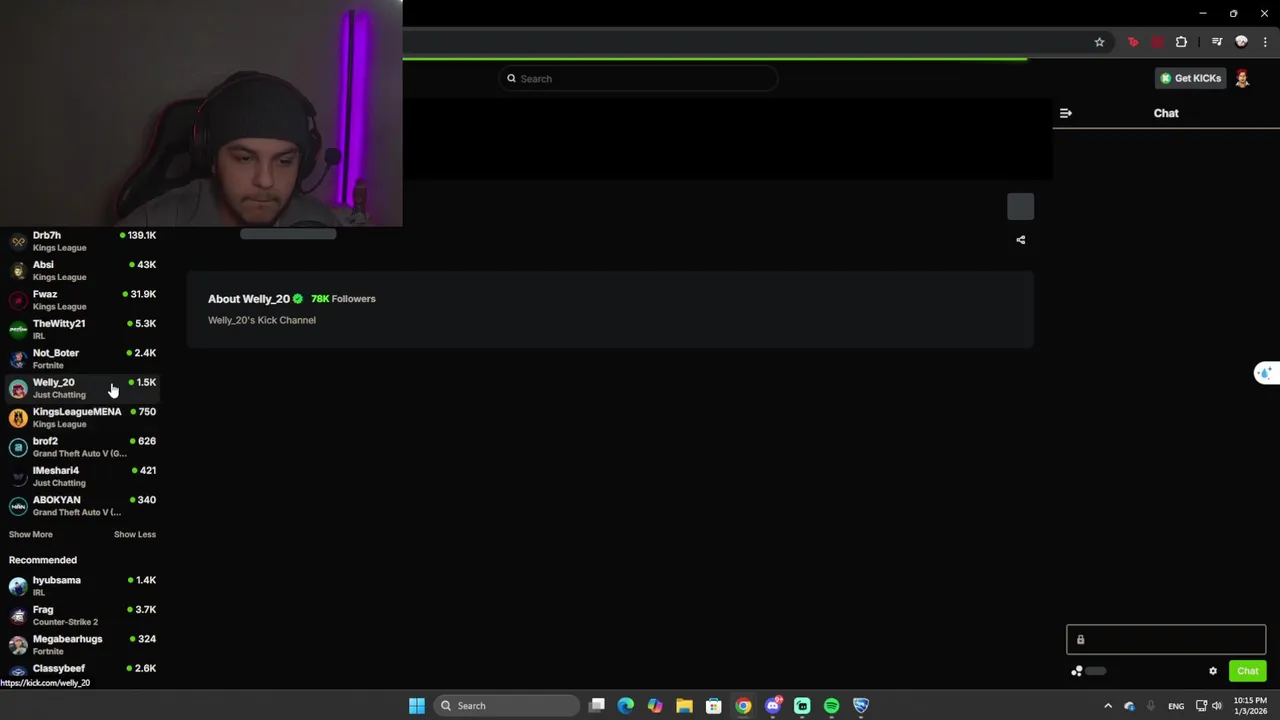This screenshot has height=720, width=1280.
Task: Open Microsoft Store from taskbar
Action: [x=713, y=706]
